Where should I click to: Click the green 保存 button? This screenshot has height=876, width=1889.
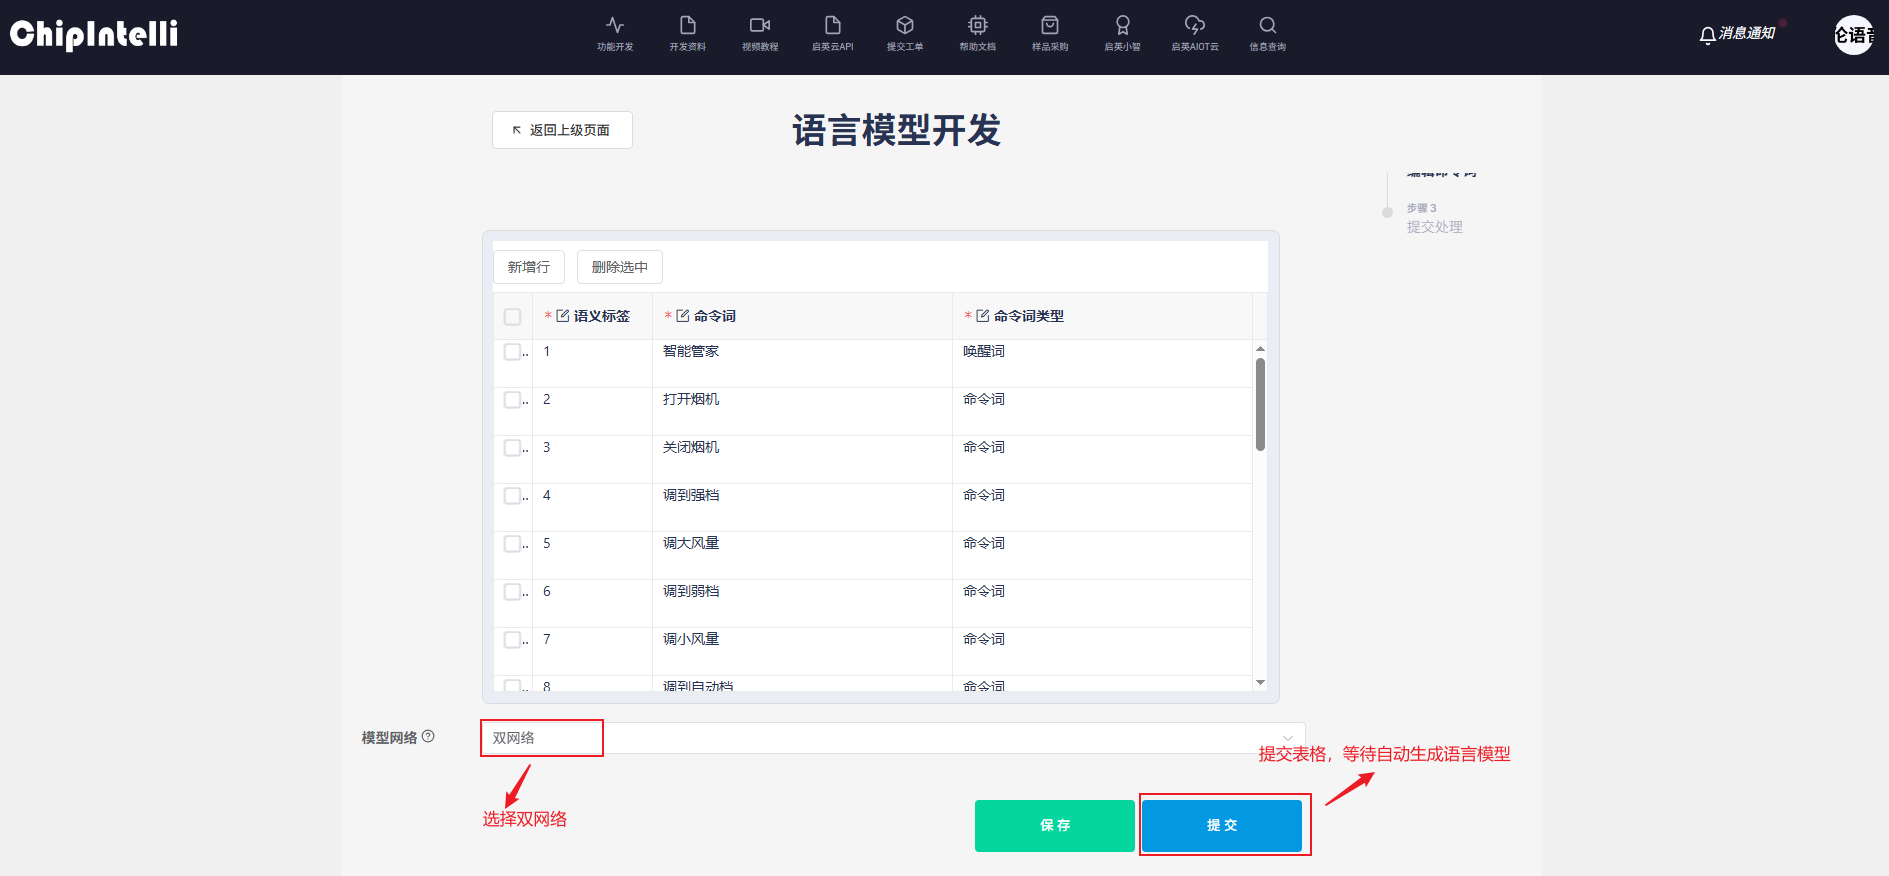pos(1055,825)
